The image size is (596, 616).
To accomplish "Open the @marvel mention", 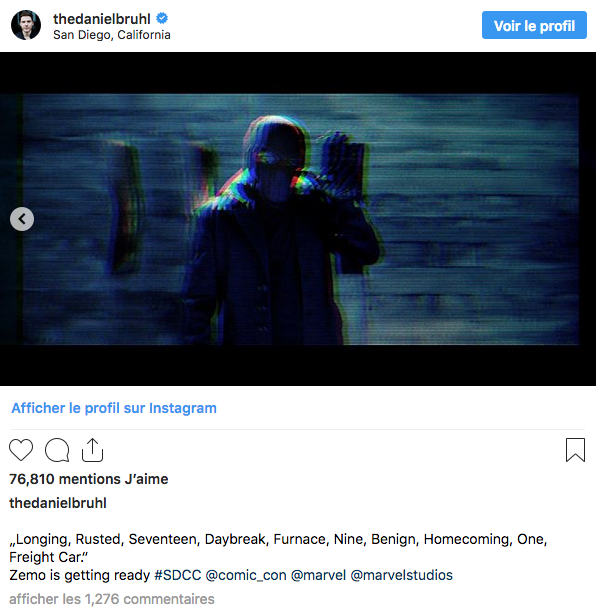I will pyautogui.click(x=318, y=575).
